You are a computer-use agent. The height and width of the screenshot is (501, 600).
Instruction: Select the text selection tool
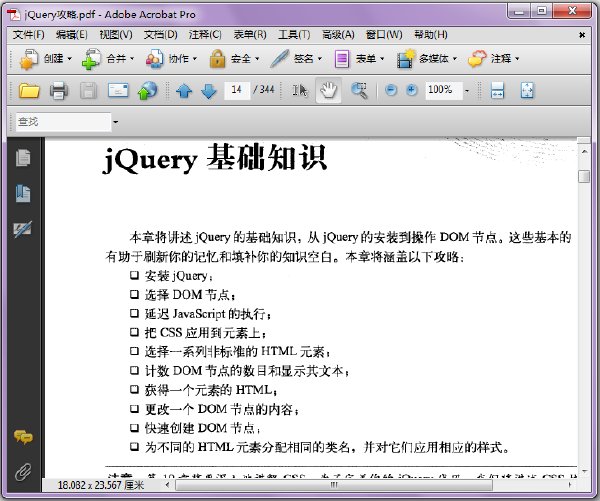(x=300, y=91)
